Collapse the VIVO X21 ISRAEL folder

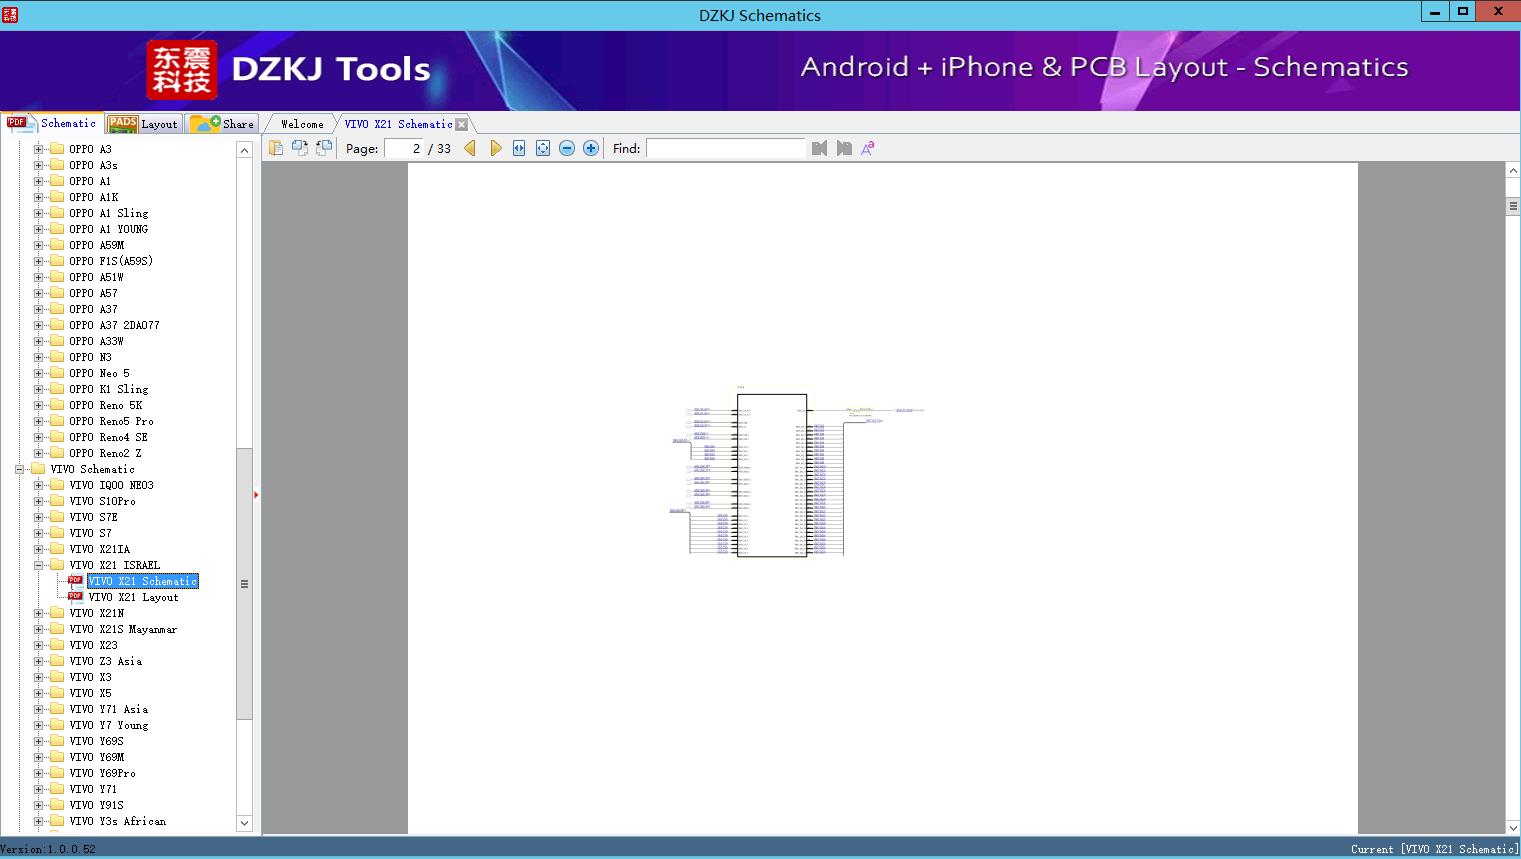(39, 565)
